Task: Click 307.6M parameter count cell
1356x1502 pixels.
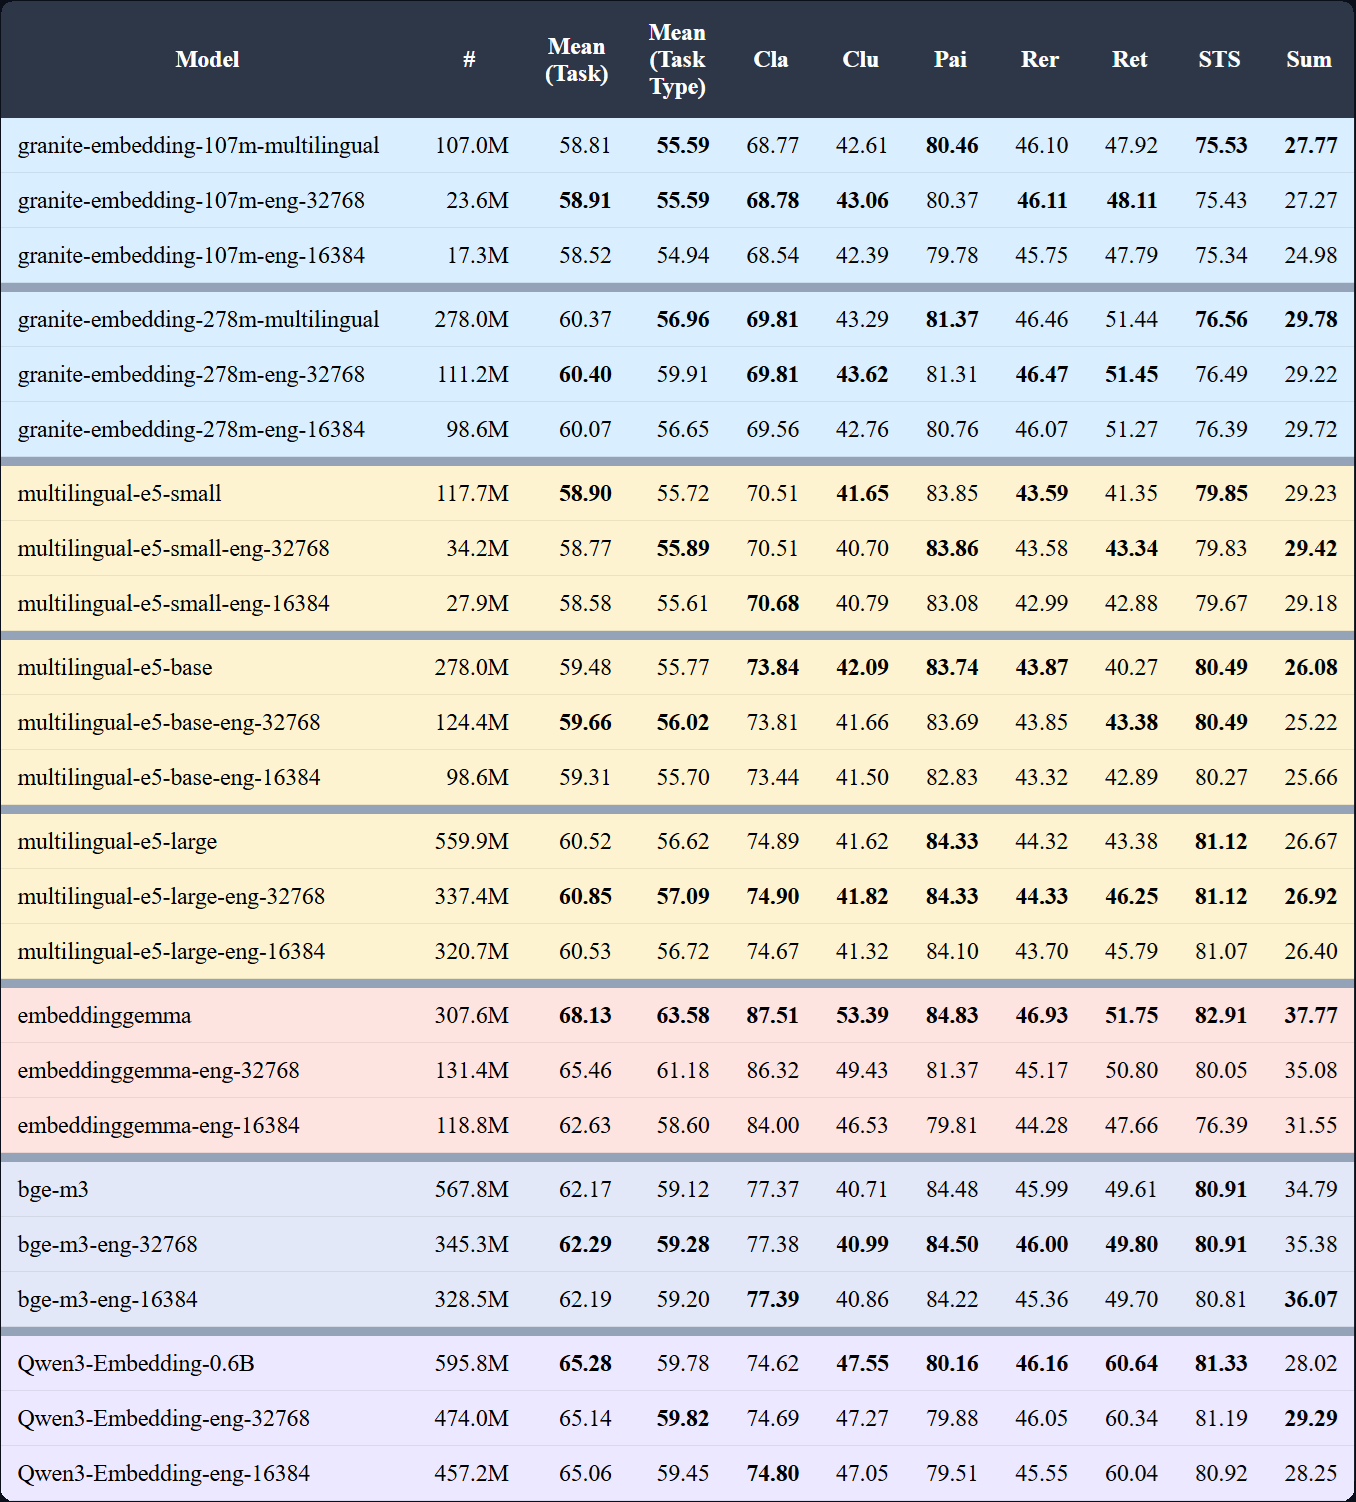Action: [x=471, y=1016]
